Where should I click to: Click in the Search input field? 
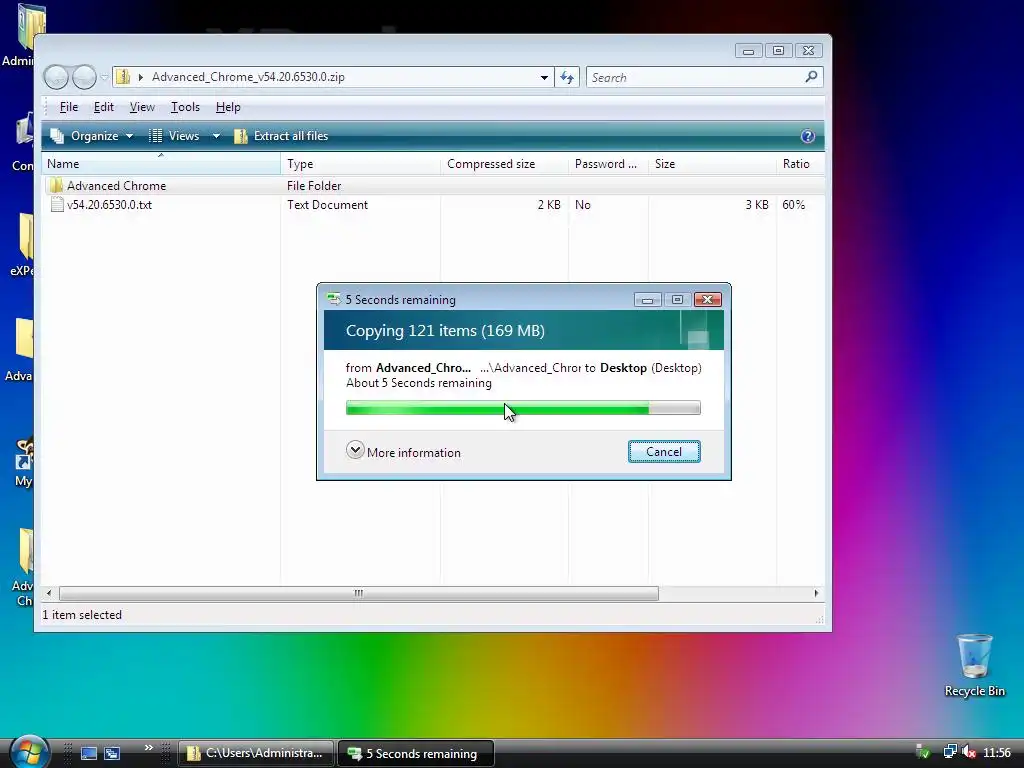point(694,78)
